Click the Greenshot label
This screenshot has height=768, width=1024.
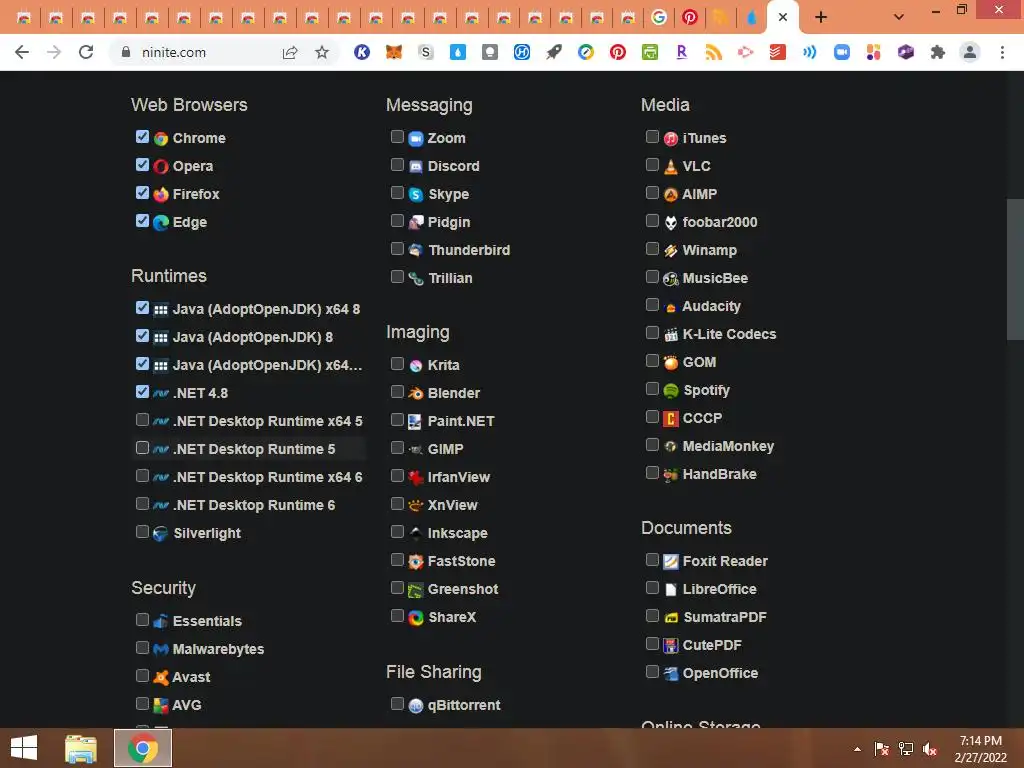463,589
